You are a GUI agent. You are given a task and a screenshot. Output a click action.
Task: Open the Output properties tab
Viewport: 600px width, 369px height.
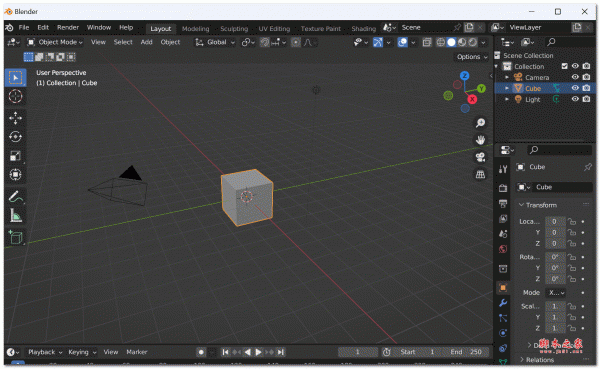point(503,203)
